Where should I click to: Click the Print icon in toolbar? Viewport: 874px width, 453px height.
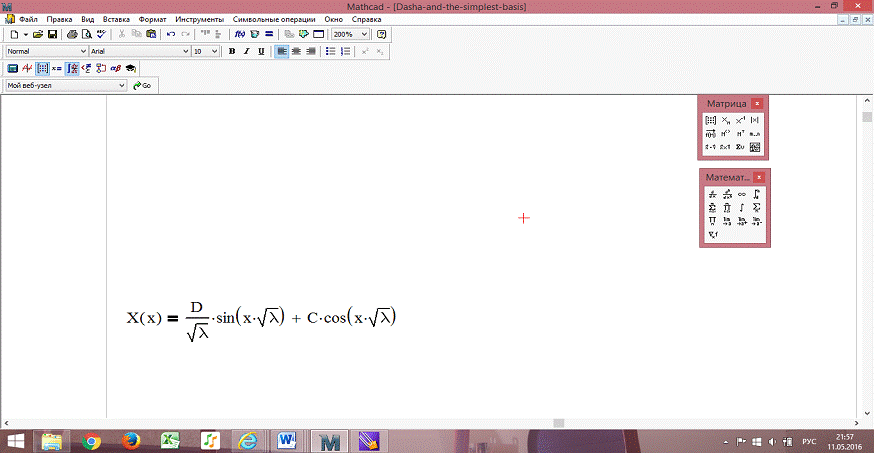pyautogui.click(x=72, y=34)
